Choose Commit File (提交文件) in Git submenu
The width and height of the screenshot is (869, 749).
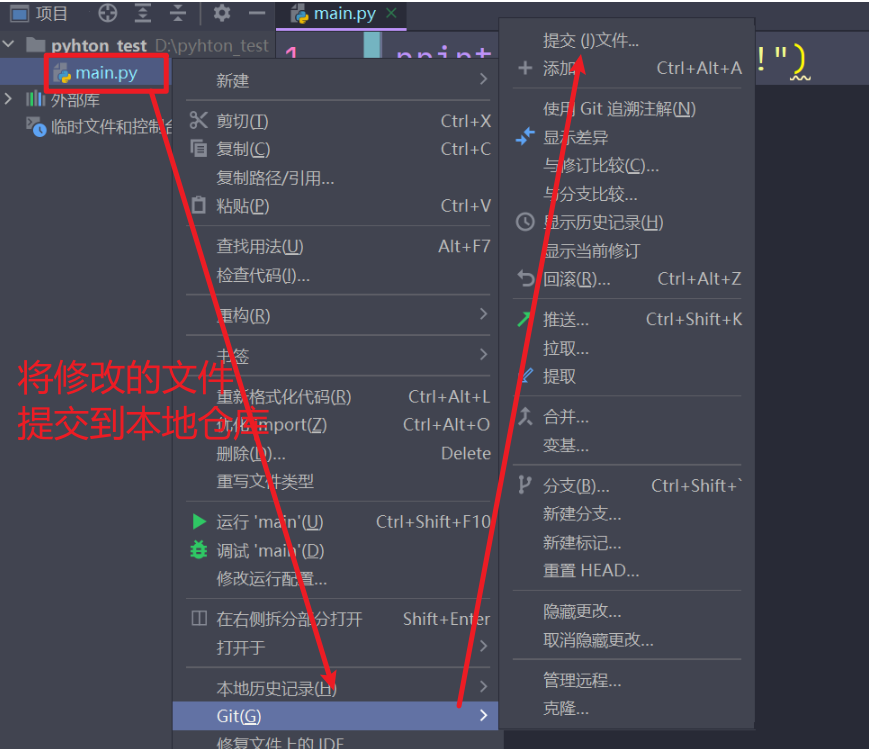pyautogui.click(x=590, y=41)
